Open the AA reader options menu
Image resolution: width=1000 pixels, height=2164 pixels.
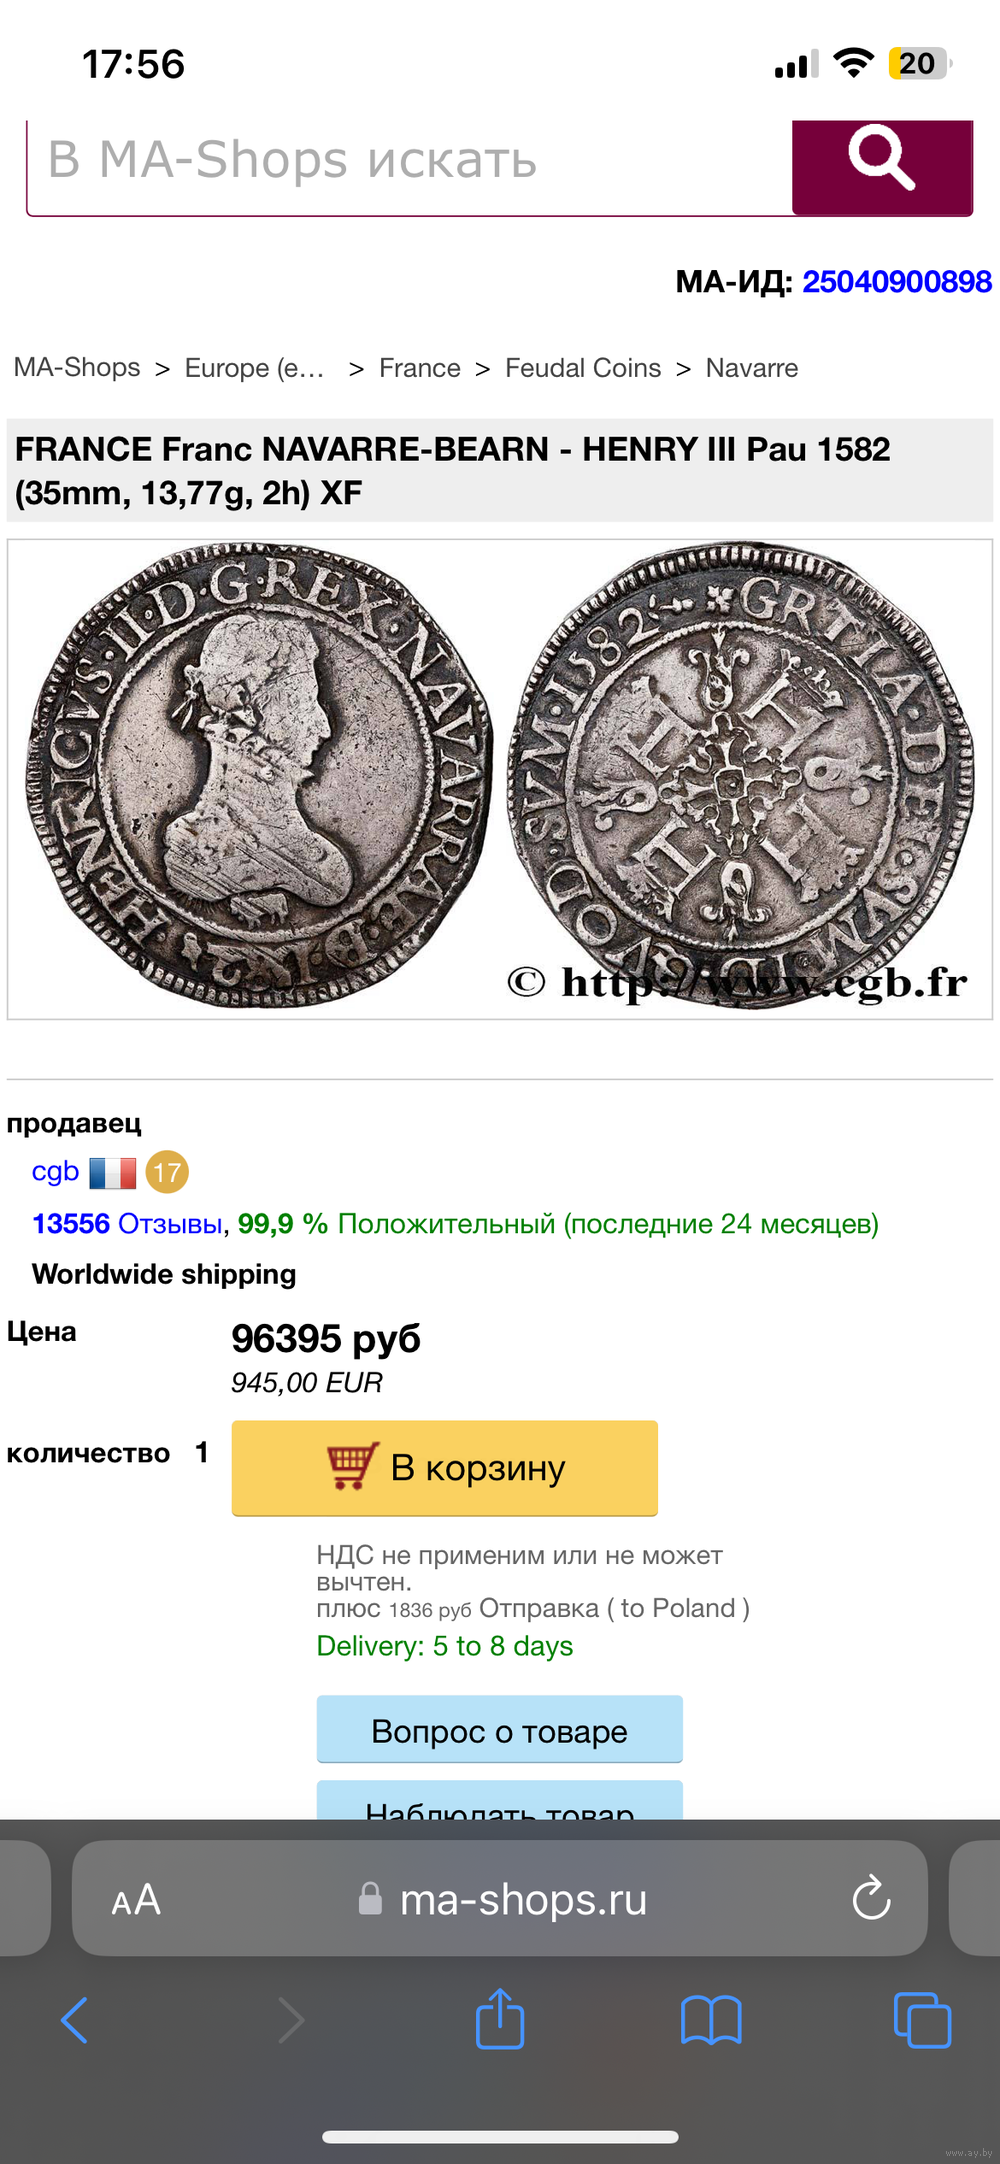click(136, 1899)
